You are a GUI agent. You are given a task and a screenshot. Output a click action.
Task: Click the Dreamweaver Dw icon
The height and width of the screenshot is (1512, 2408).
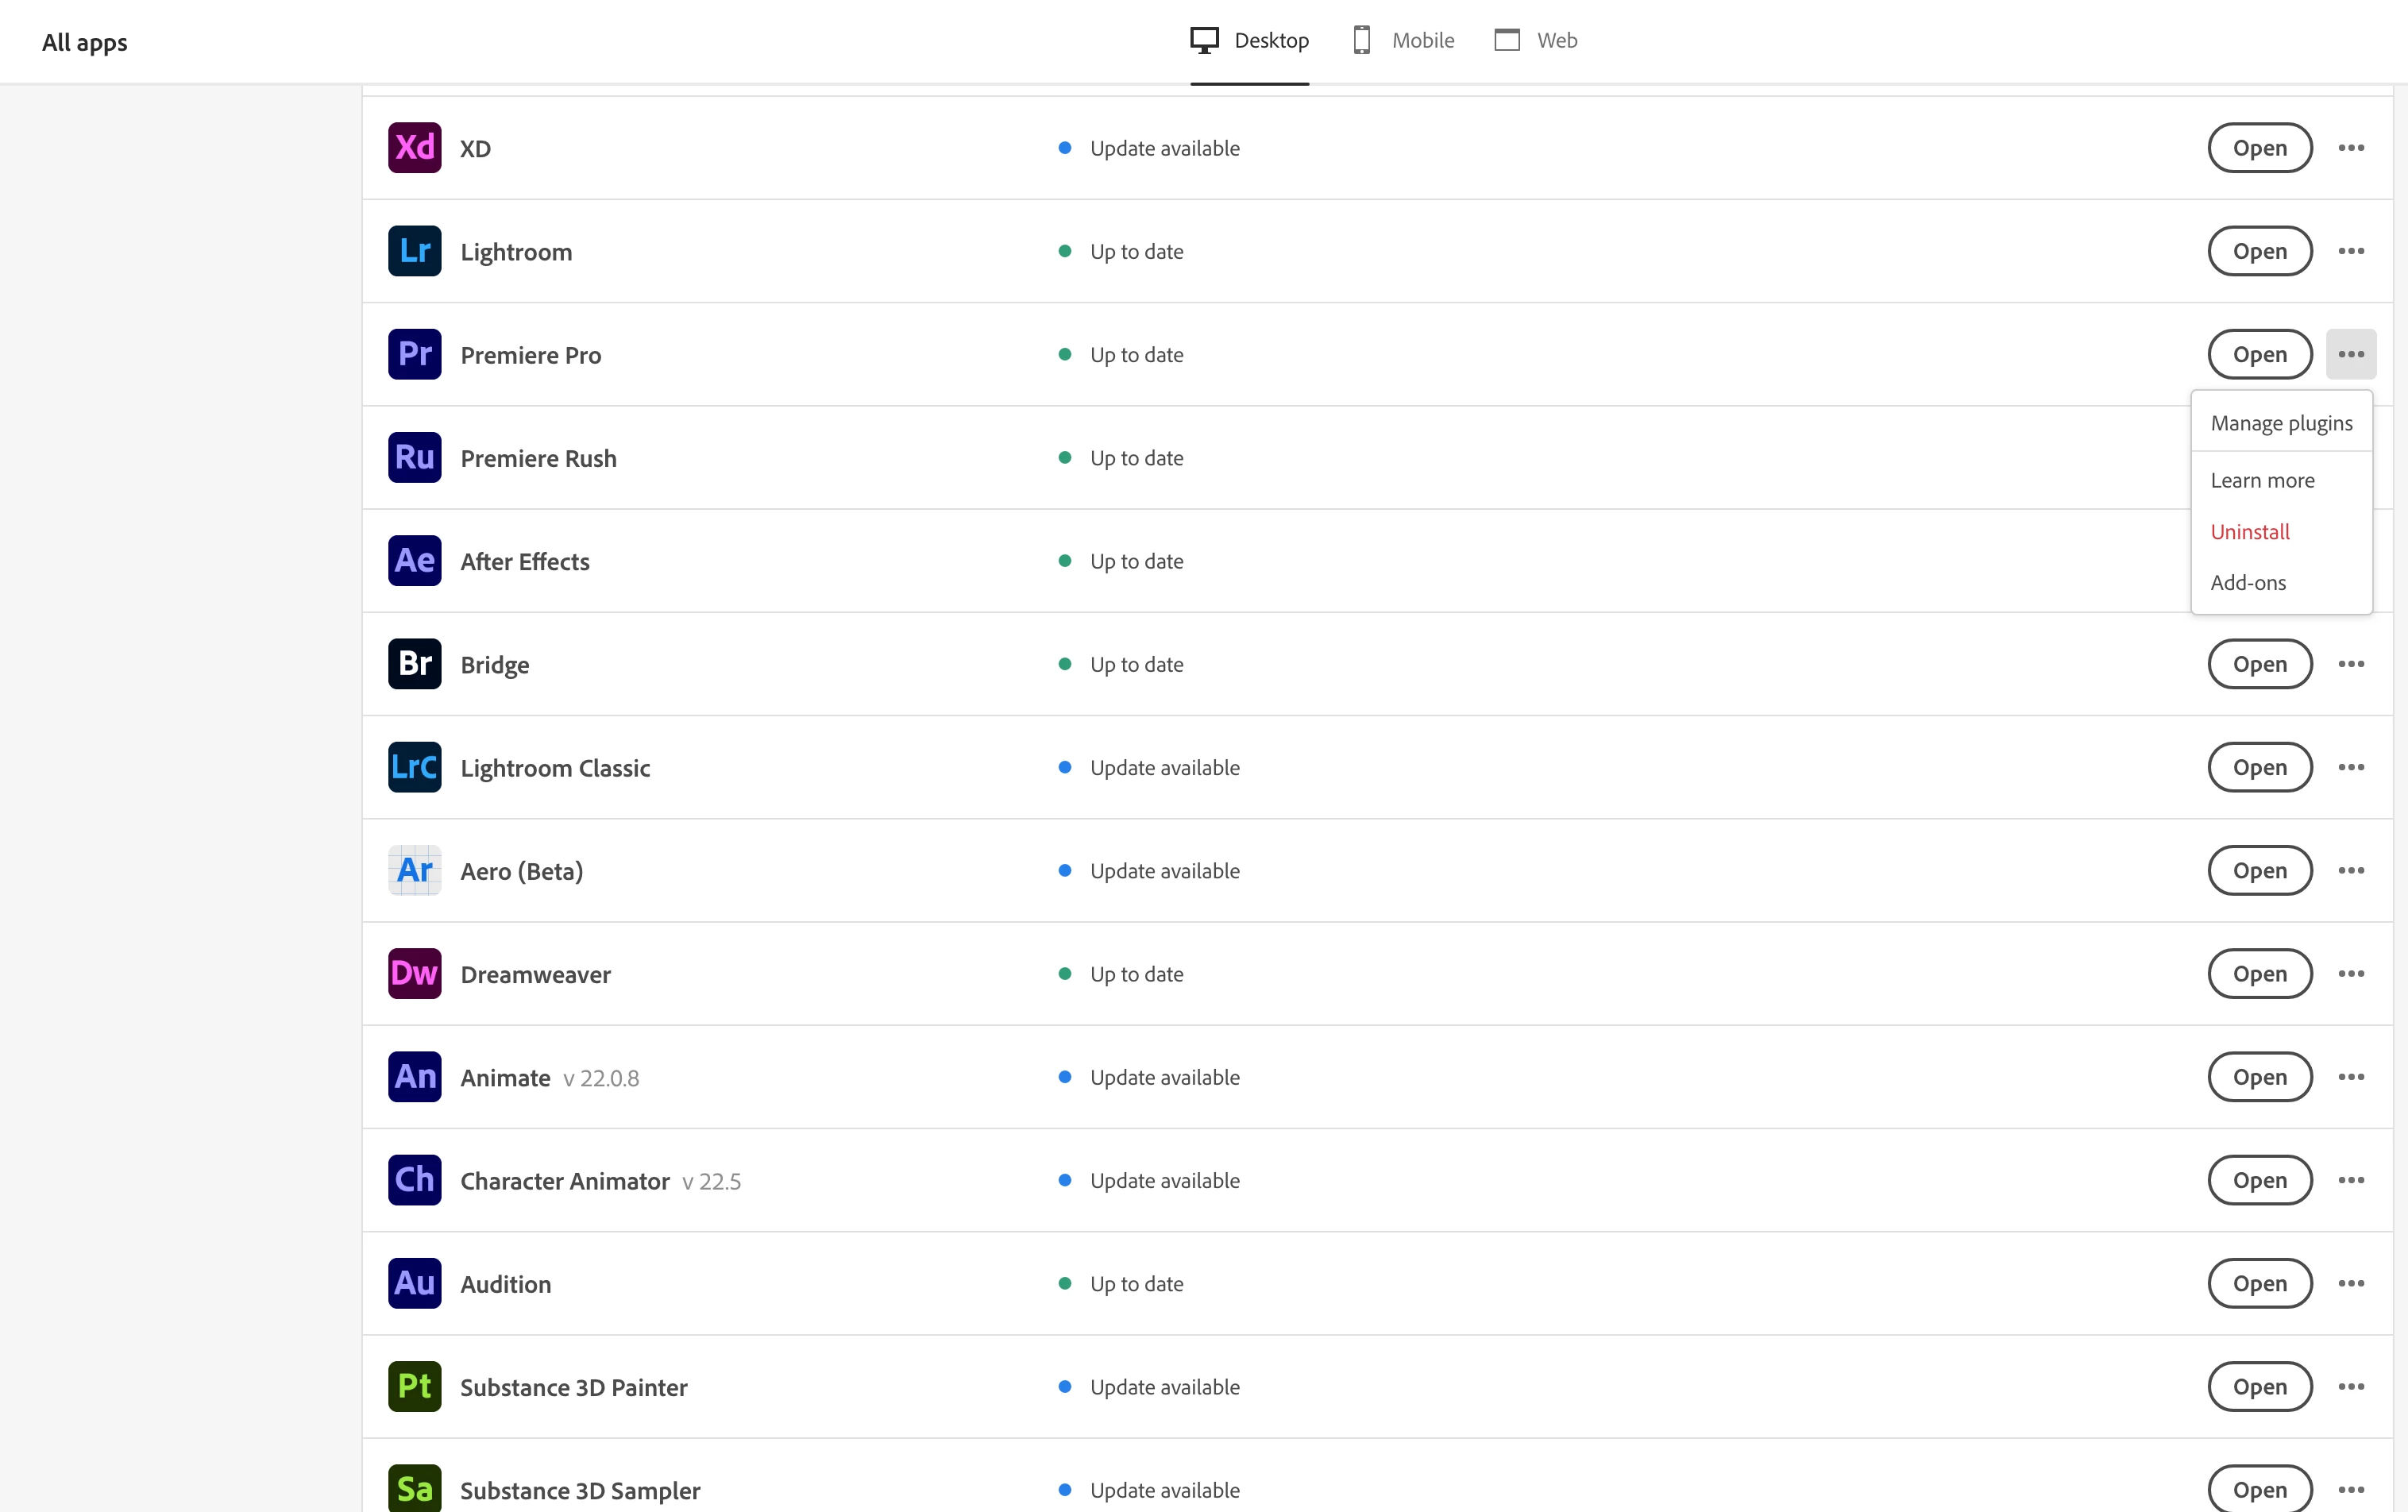point(414,973)
